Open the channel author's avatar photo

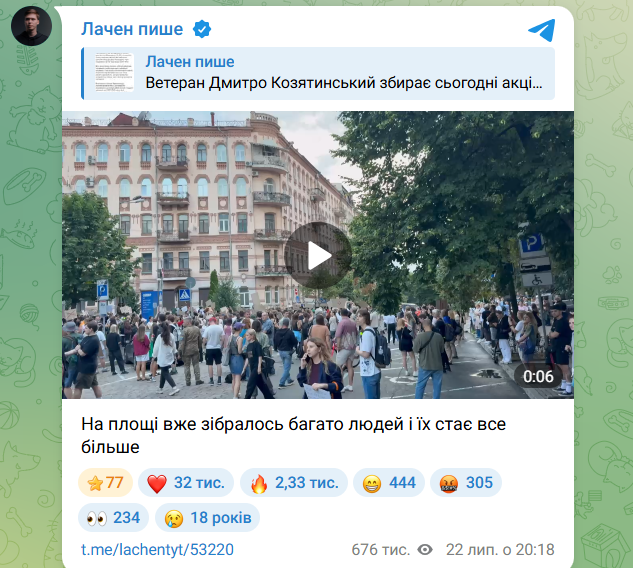pyautogui.click(x=31, y=26)
